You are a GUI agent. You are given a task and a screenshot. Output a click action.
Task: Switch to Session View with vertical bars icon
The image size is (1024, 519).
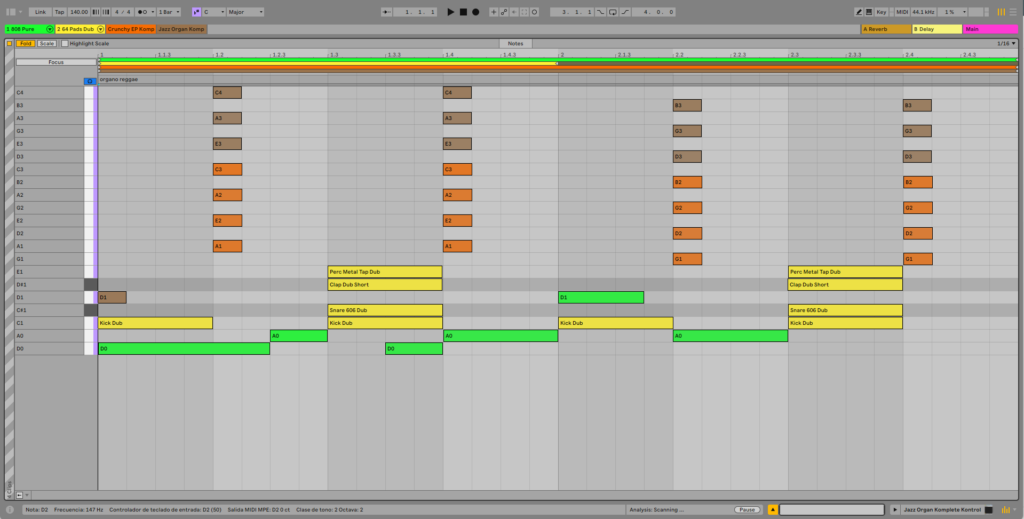[x=1001, y=12]
